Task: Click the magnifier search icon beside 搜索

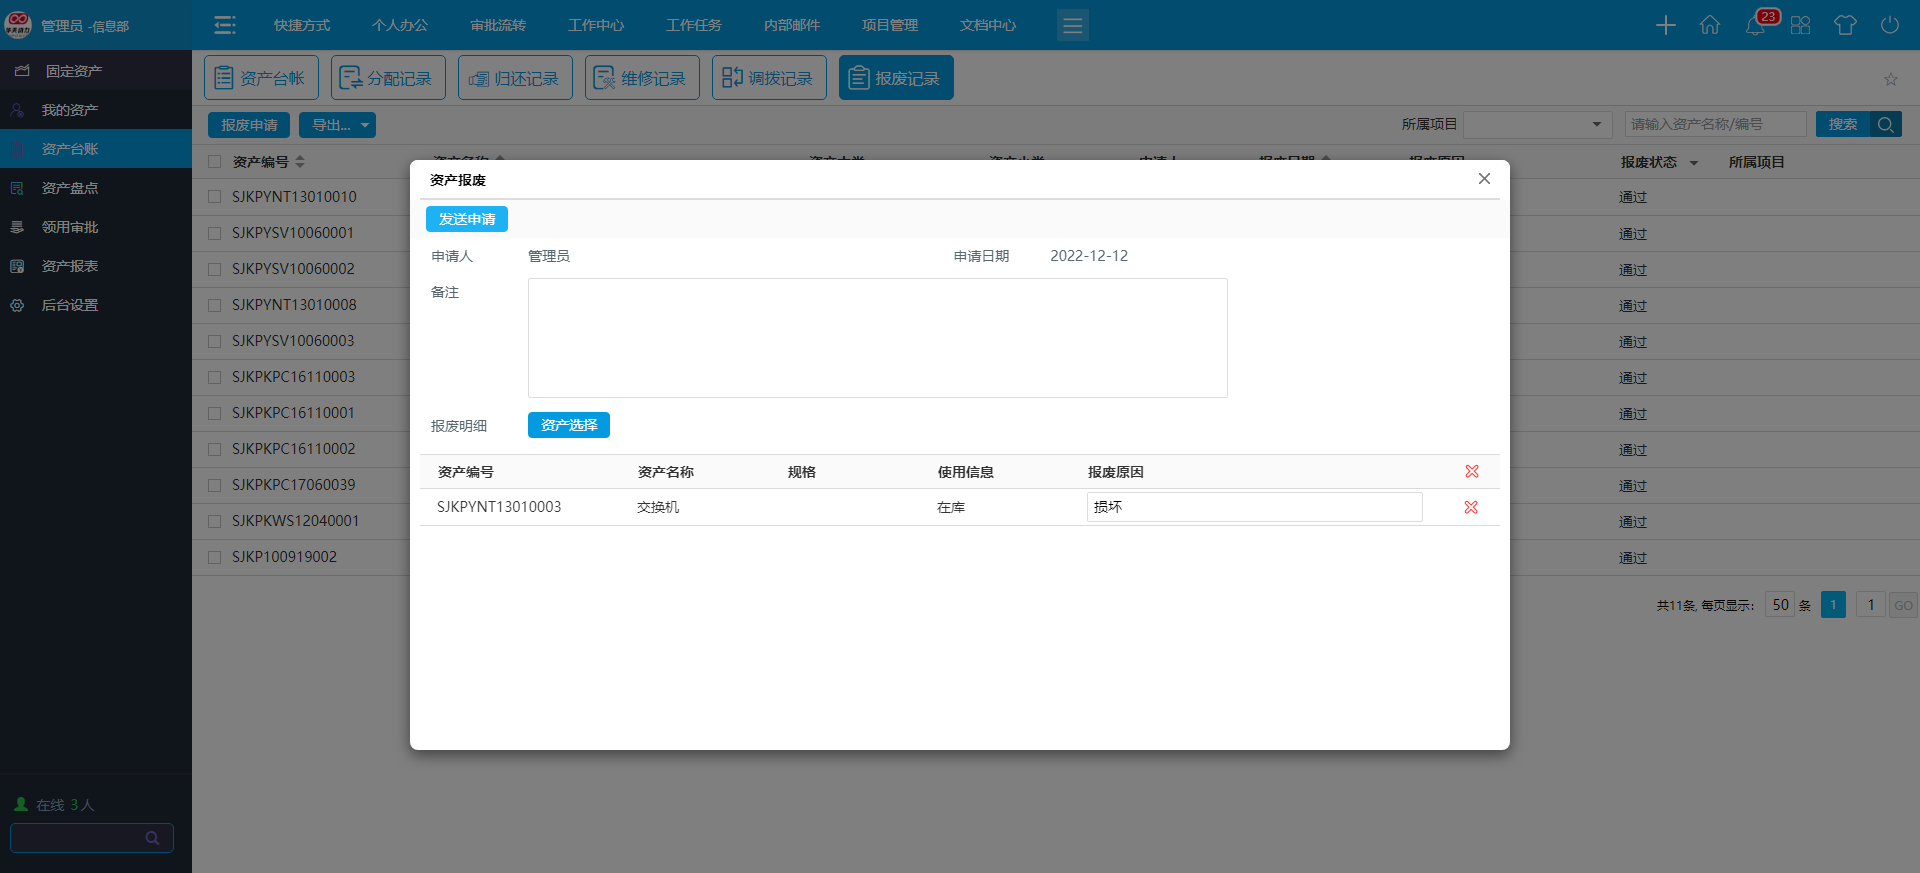Action: coord(1885,124)
